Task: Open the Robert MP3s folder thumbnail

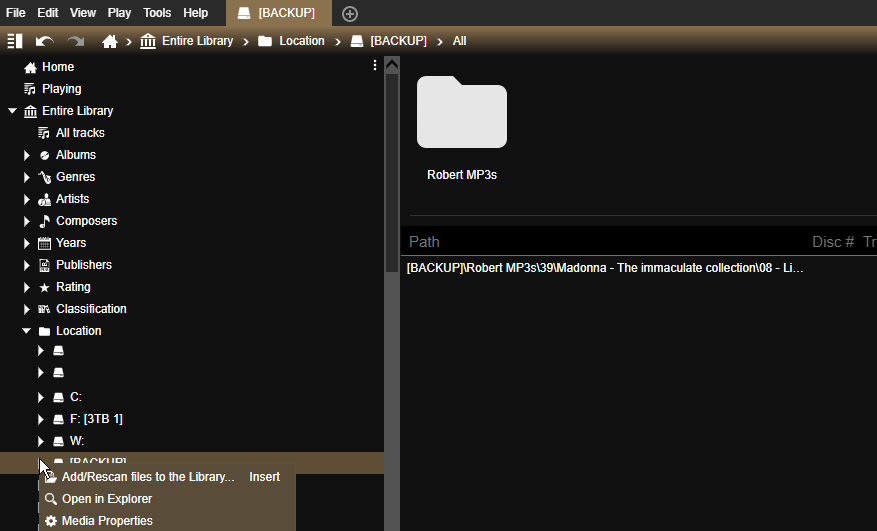Action: [x=462, y=113]
